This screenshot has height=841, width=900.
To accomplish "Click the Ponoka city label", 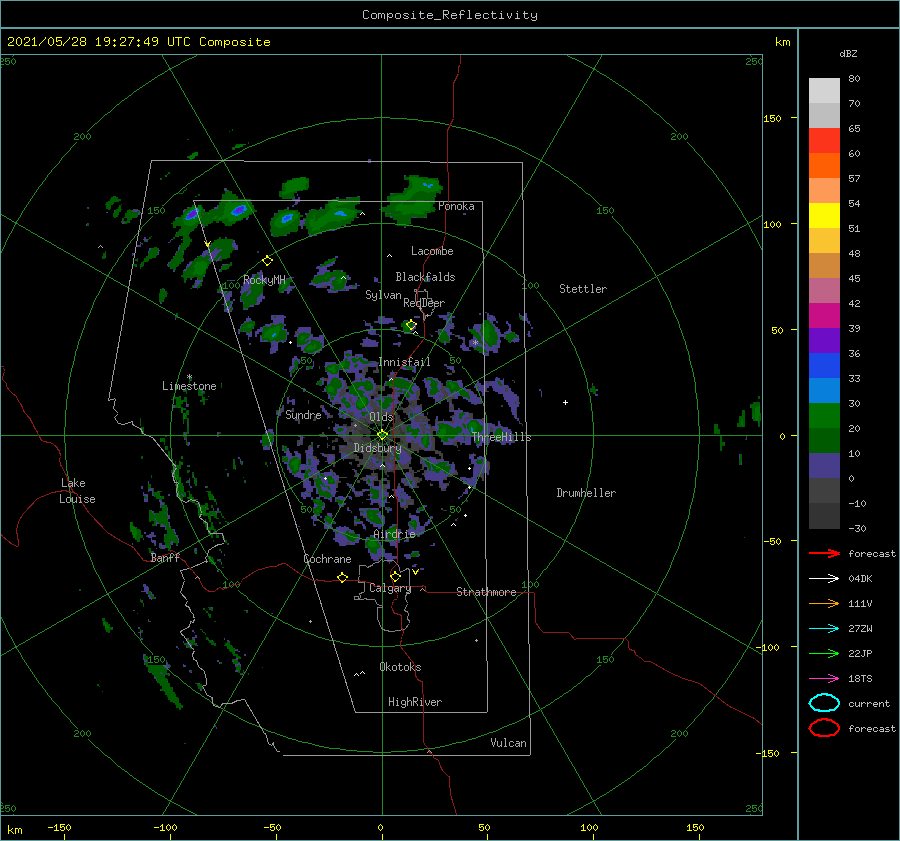I will [456, 206].
